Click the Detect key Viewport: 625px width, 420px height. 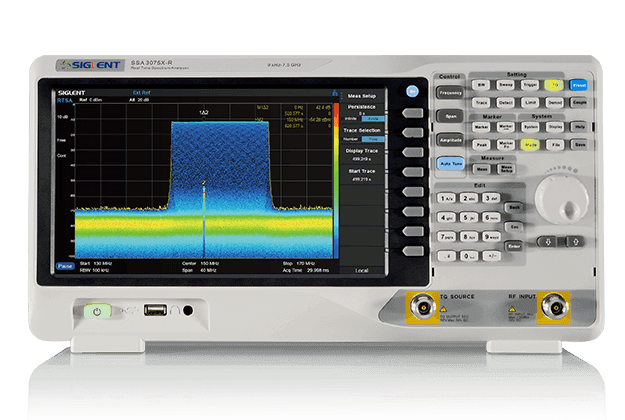pos(505,102)
